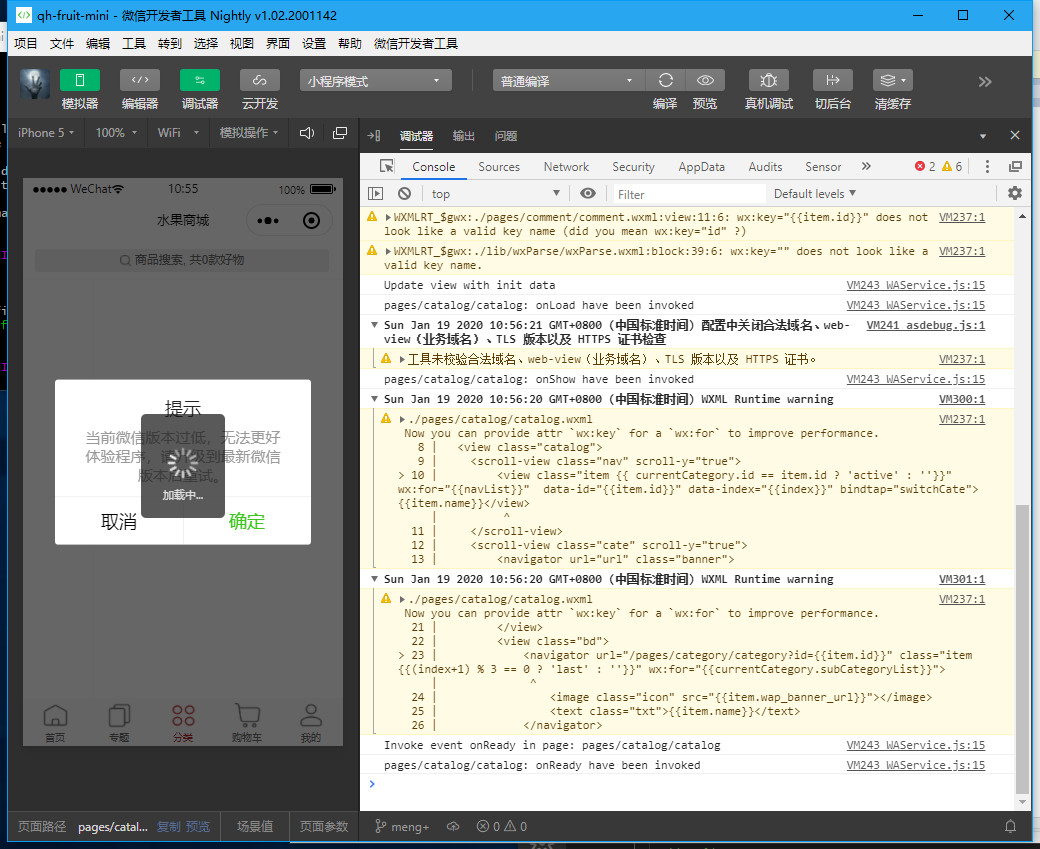Open the AppData devtools tab
This screenshot has height=849, width=1040.
pyautogui.click(x=701, y=167)
